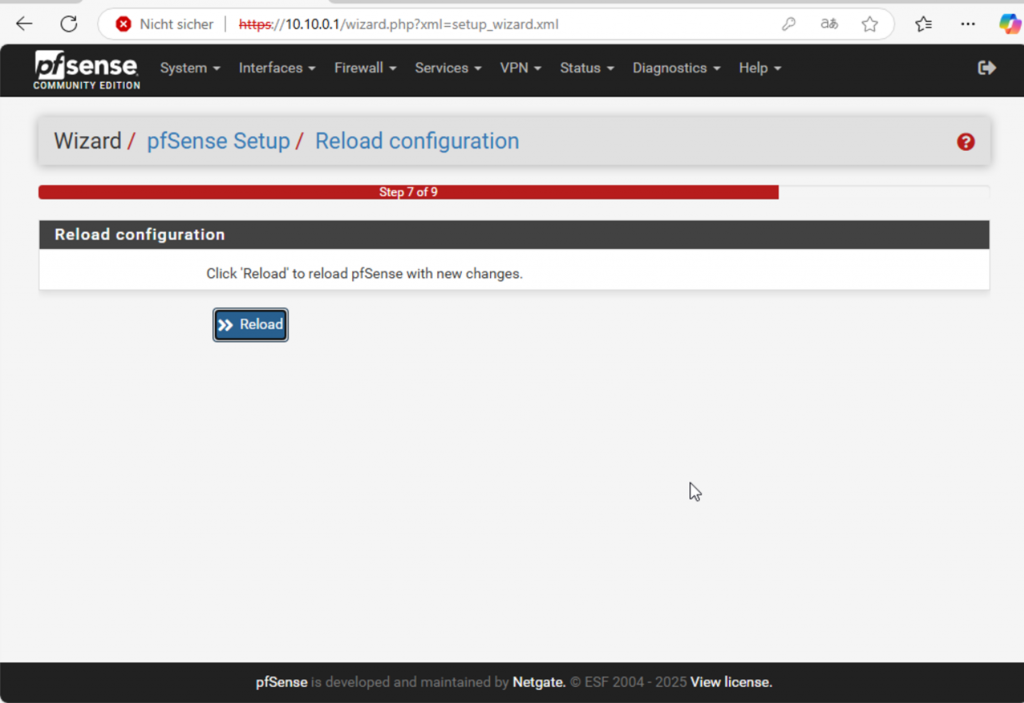1024x703 pixels.
Task: Click the browser back arrow
Action: coord(24,24)
